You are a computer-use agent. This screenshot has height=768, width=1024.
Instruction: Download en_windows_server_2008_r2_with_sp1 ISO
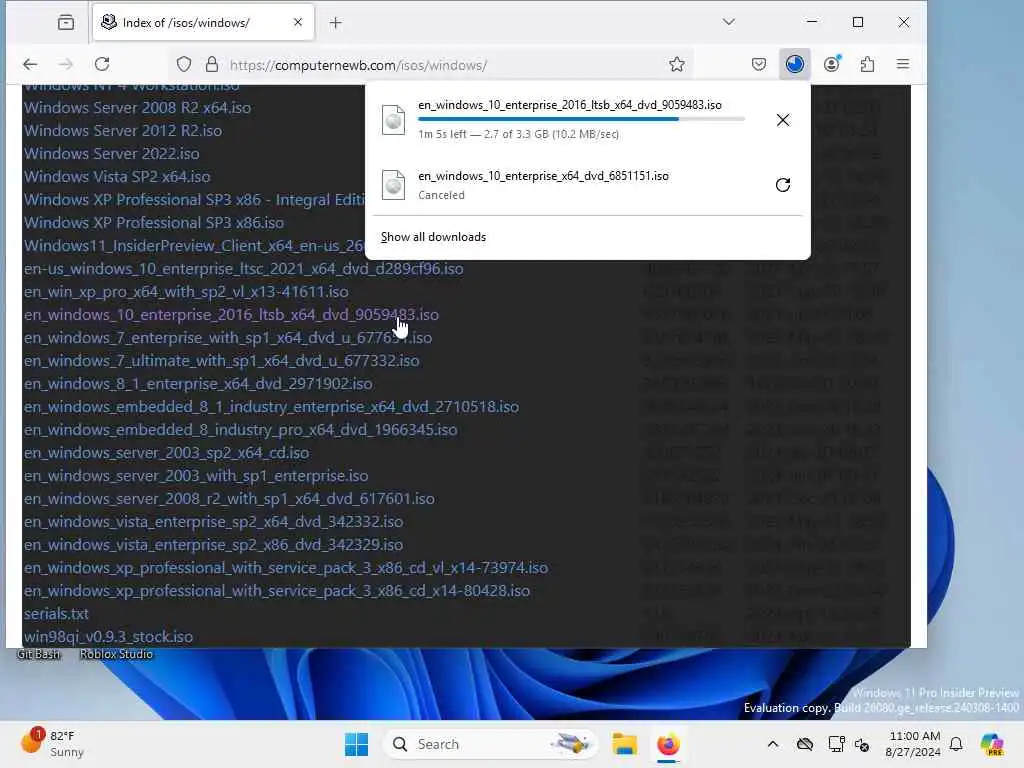tap(229, 499)
